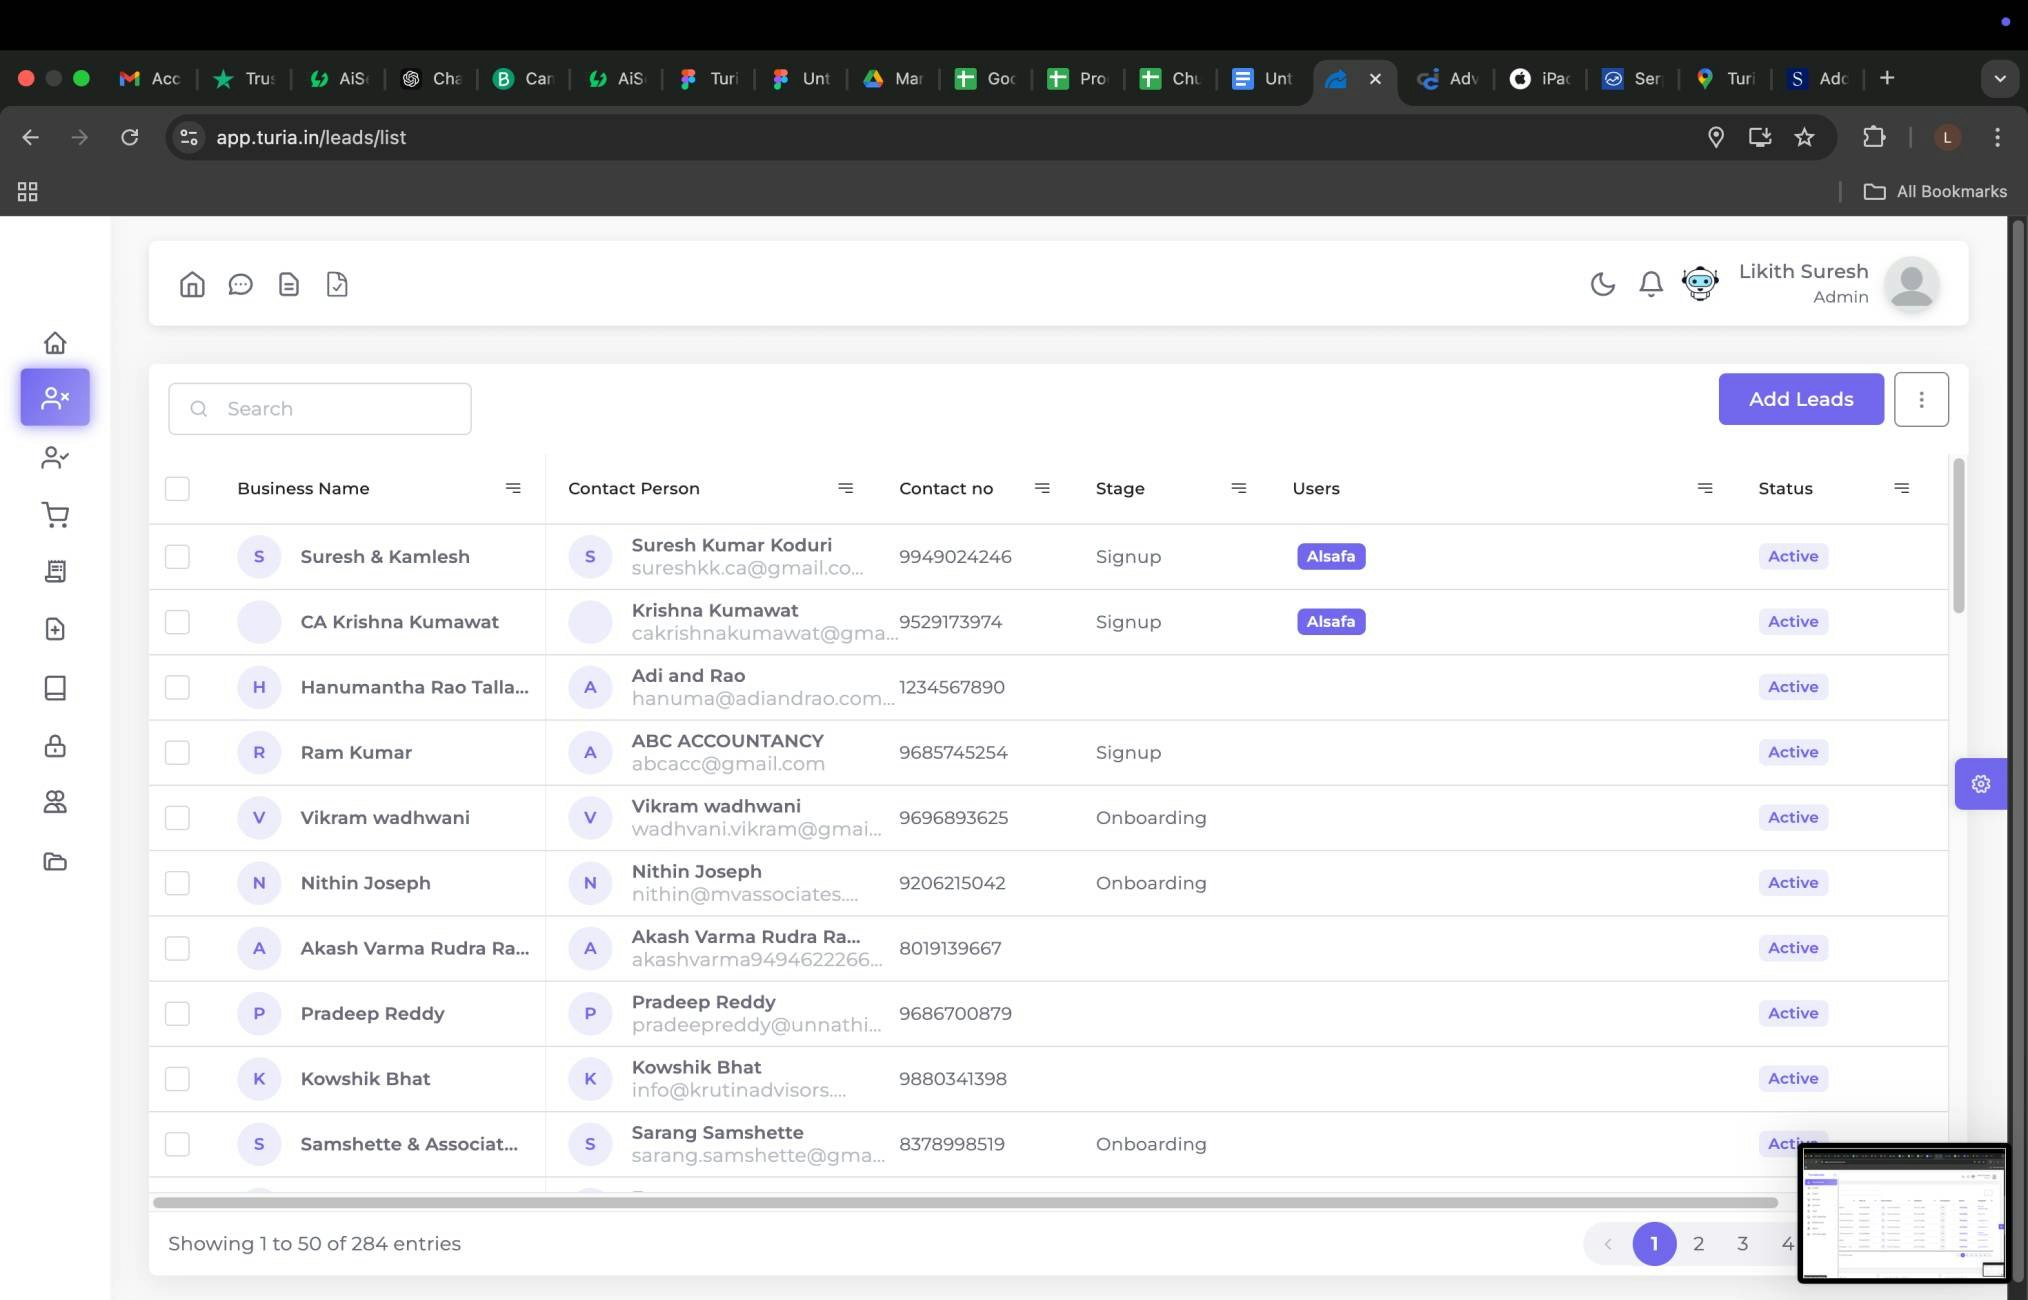2028x1300 pixels.
Task: Click the table vertical scrollbar
Action: point(1958,535)
